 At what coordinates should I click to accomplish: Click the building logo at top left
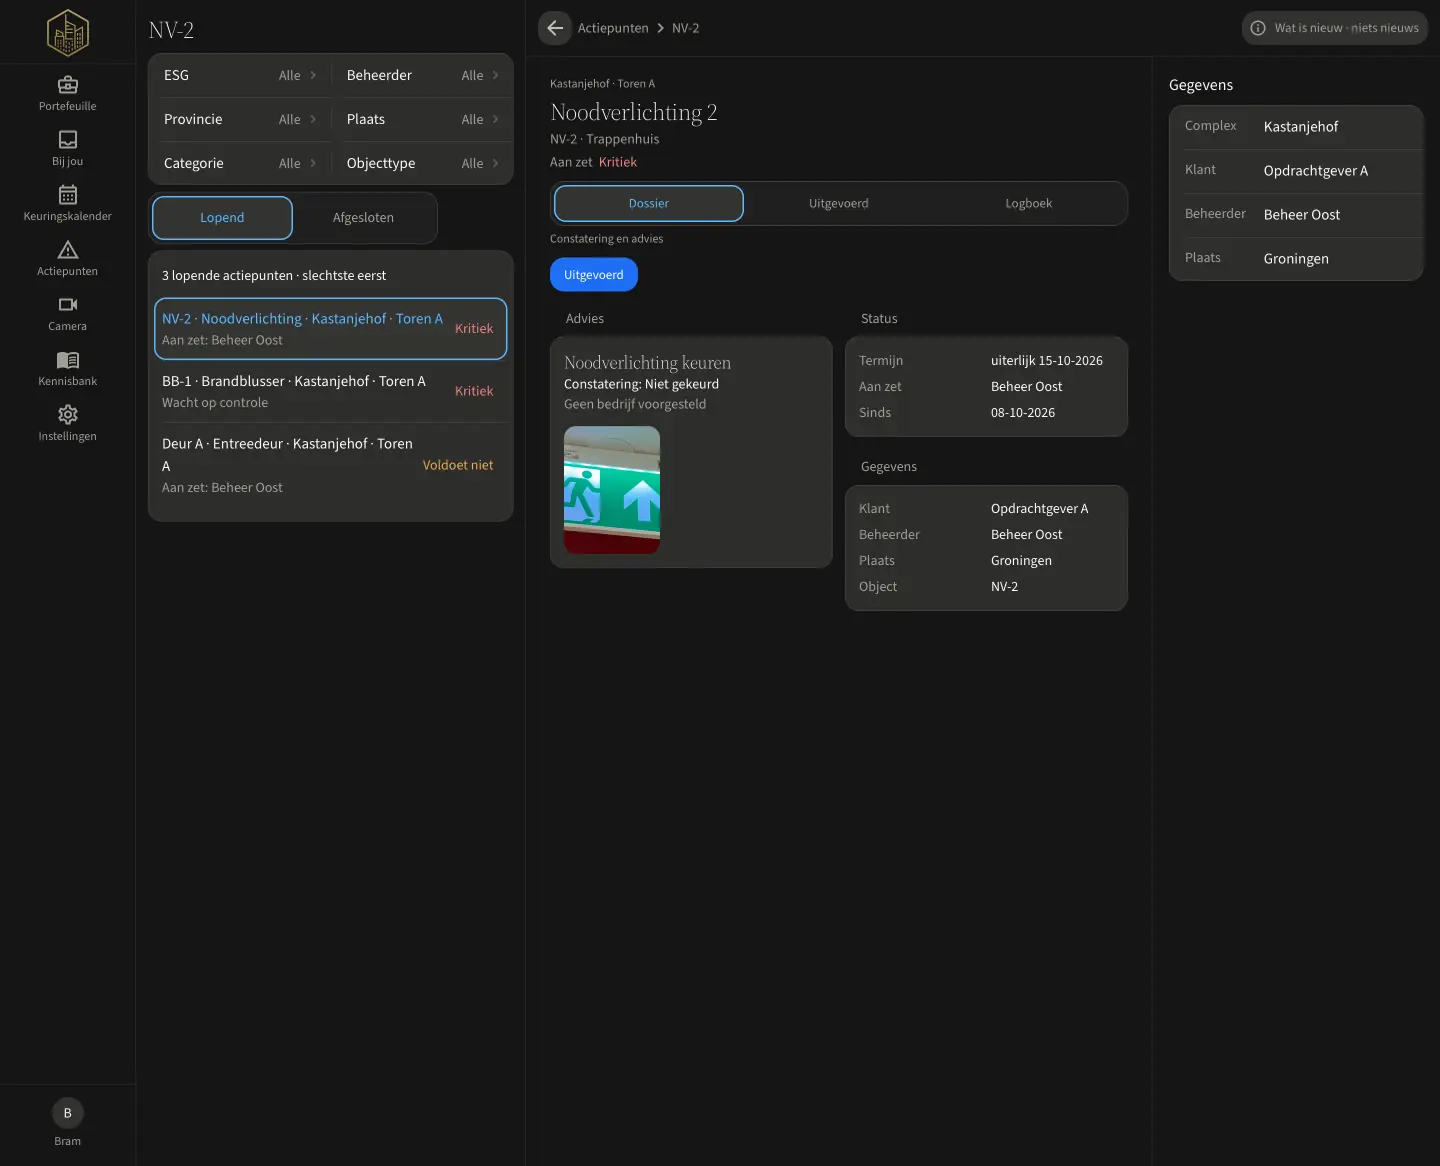pyautogui.click(x=68, y=32)
